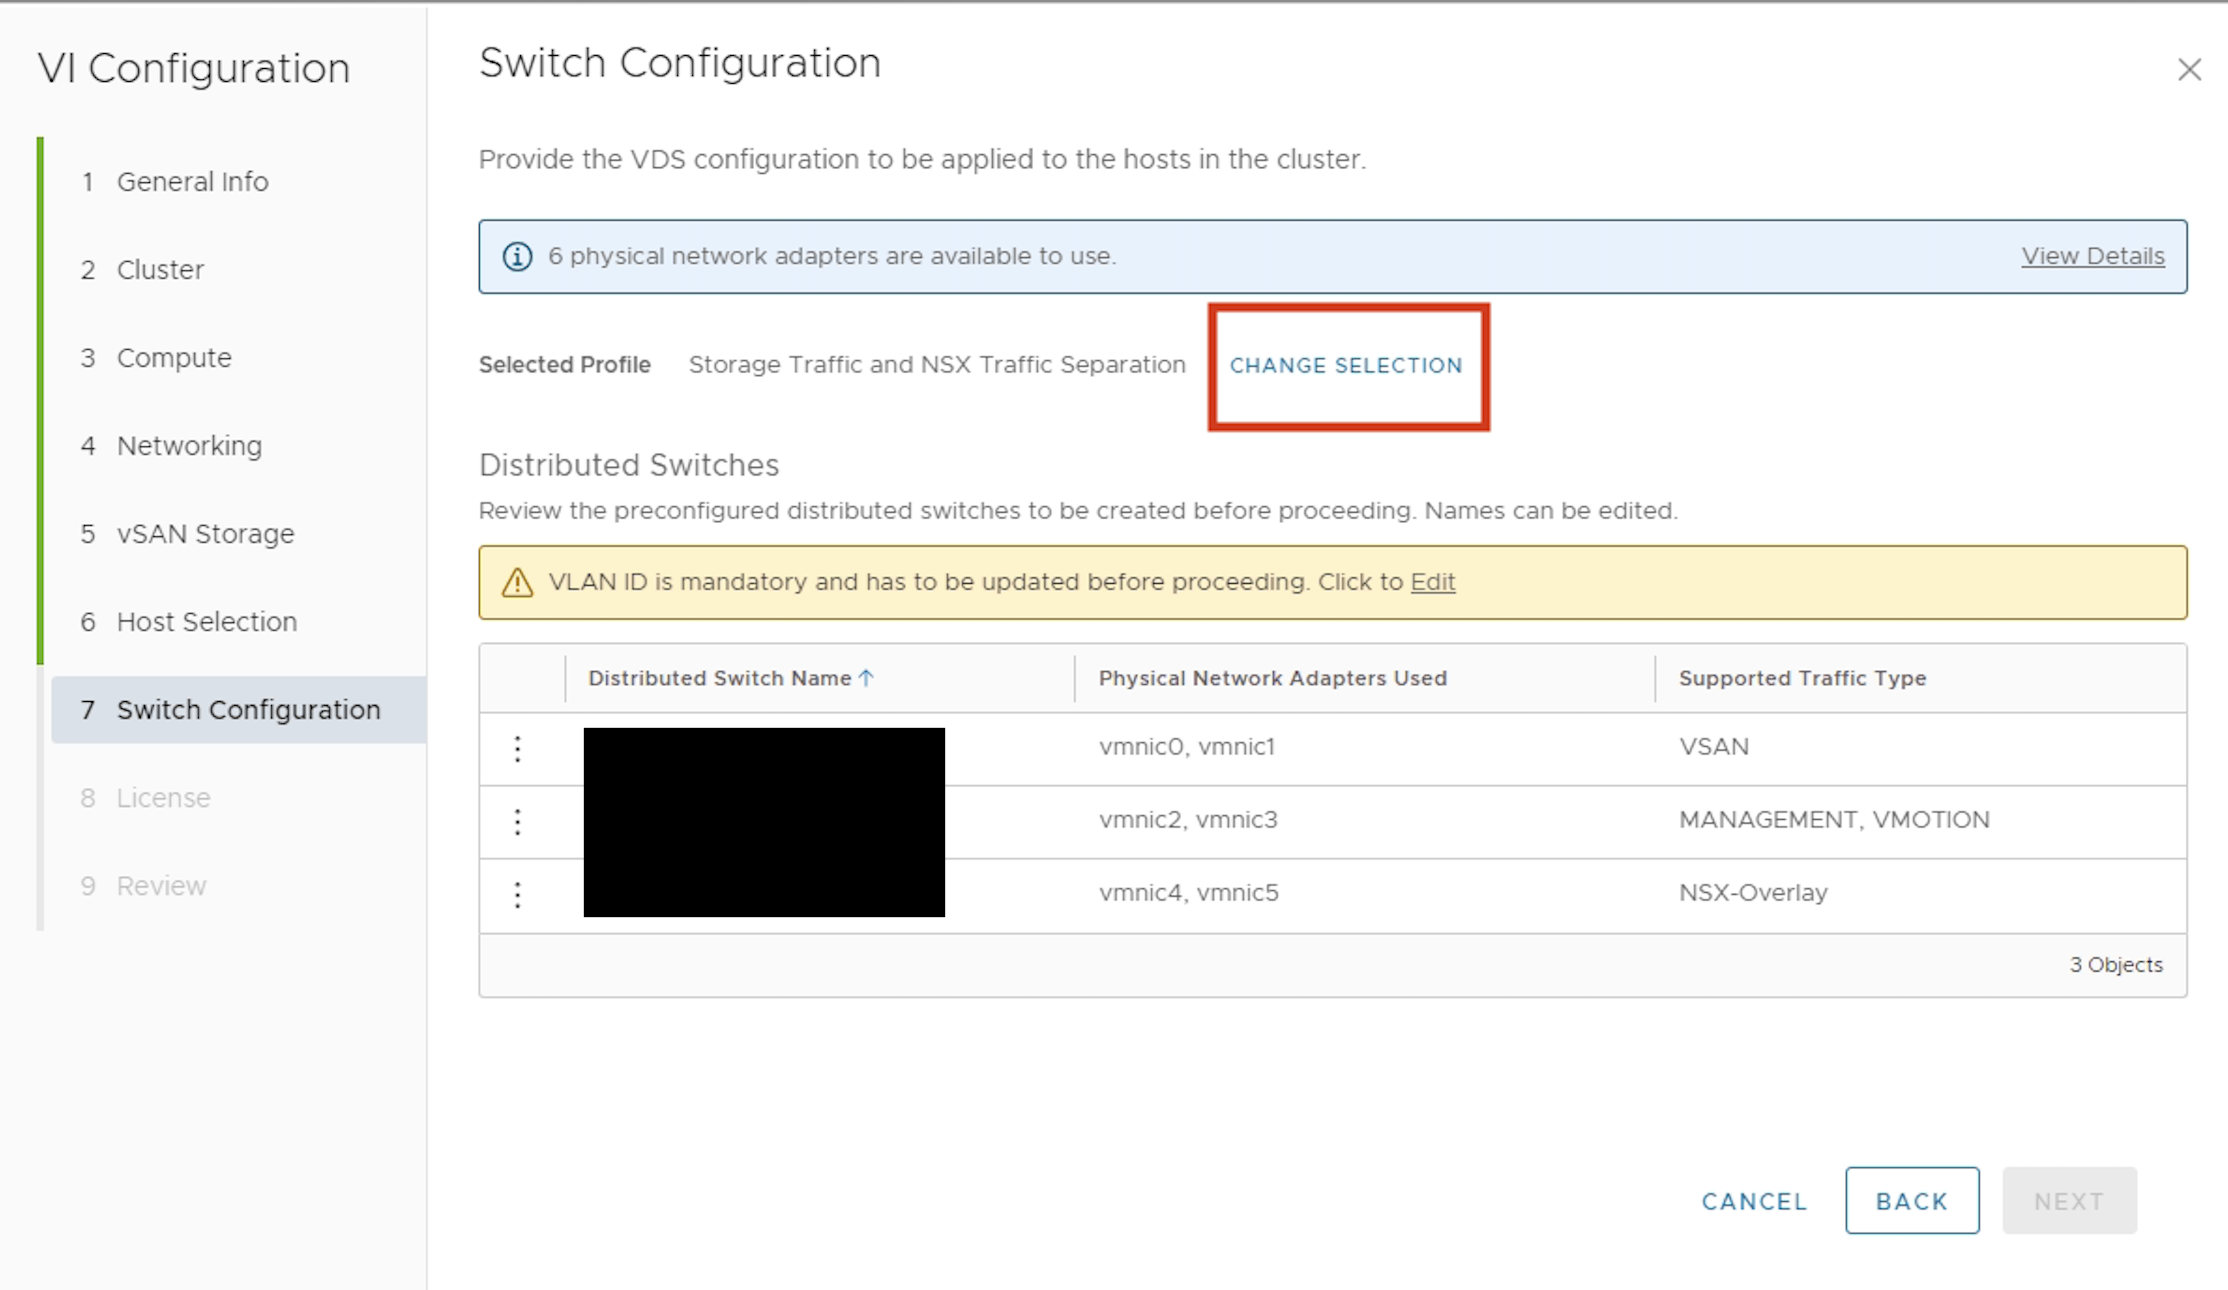Open View Details link
Viewport: 2228px width, 1290px height.
(x=2092, y=256)
